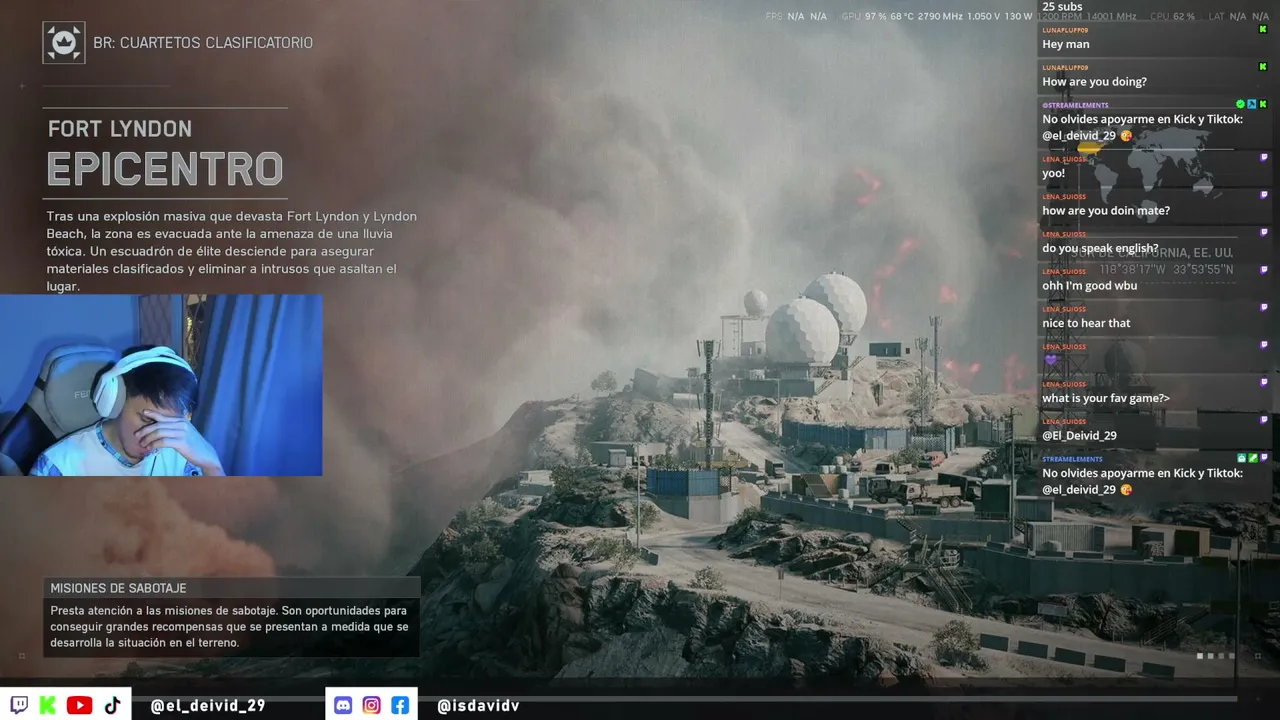Image resolution: width=1280 pixels, height=720 pixels.
Task: Click the Fort Lyndon story description paragraph
Action: click(x=232, y=251)
